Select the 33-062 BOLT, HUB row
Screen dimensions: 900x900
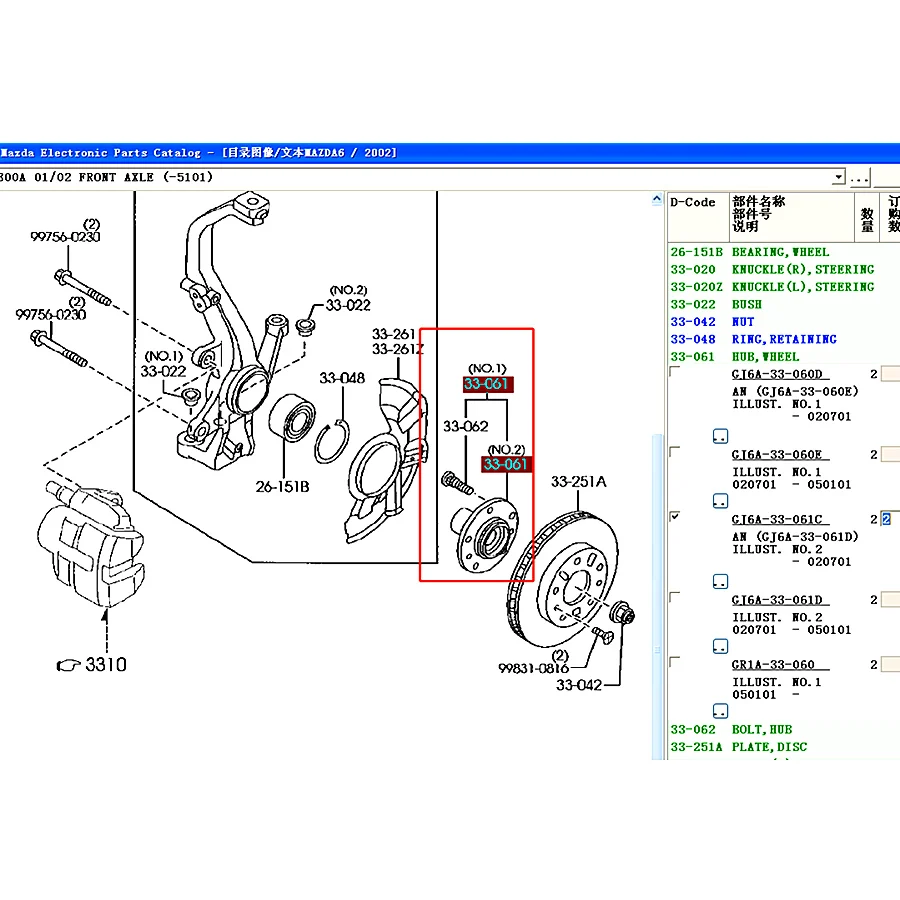[783, 730]
